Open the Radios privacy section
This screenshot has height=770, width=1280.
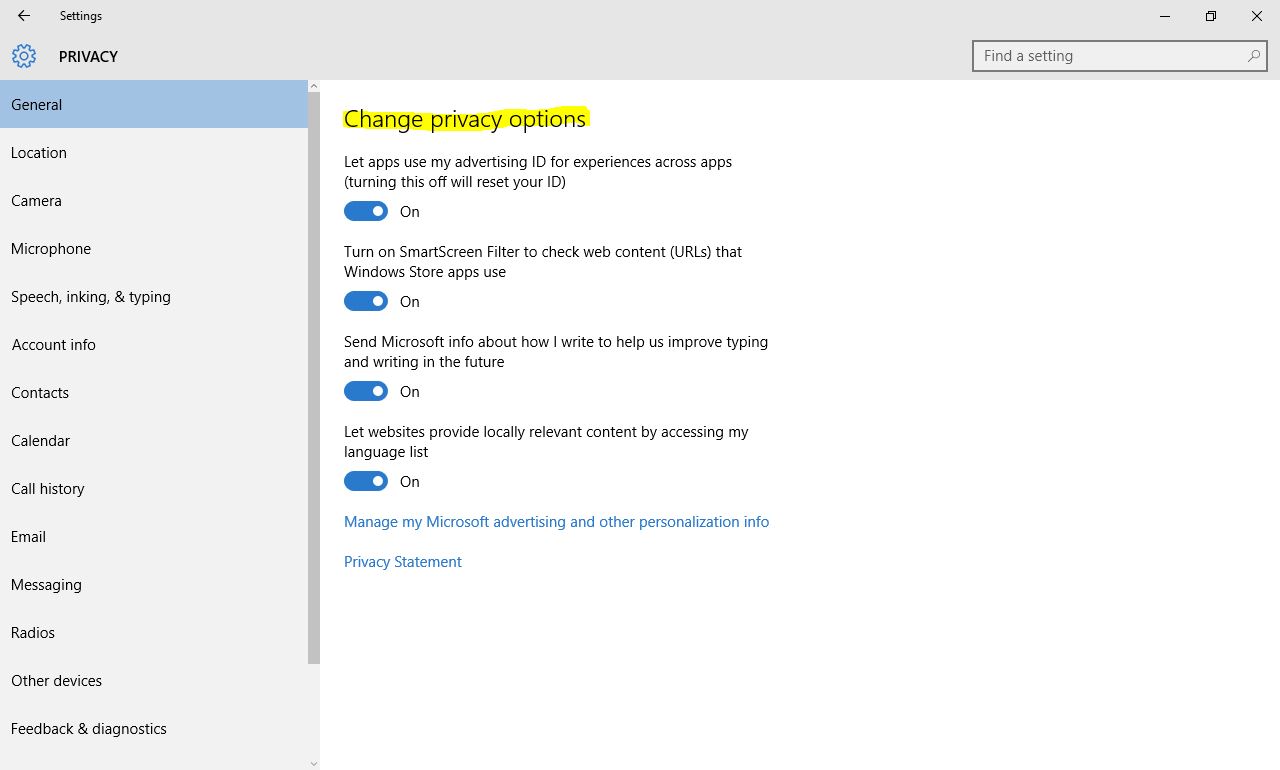coord(33,633)
